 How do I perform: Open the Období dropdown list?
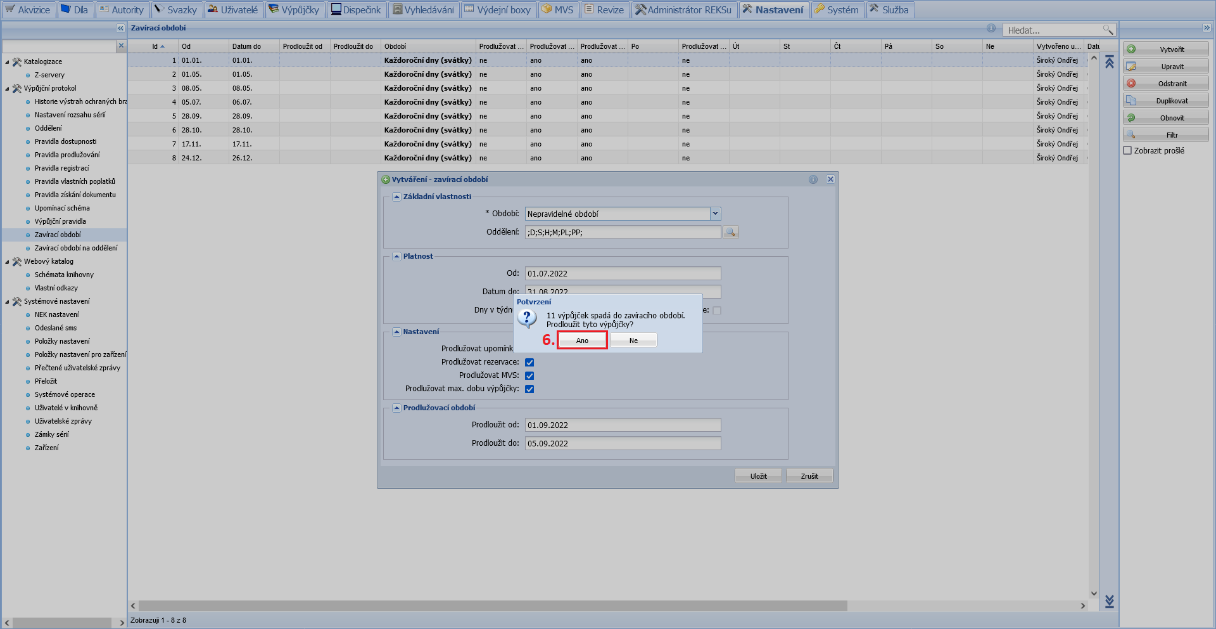(x=715, y=213)
